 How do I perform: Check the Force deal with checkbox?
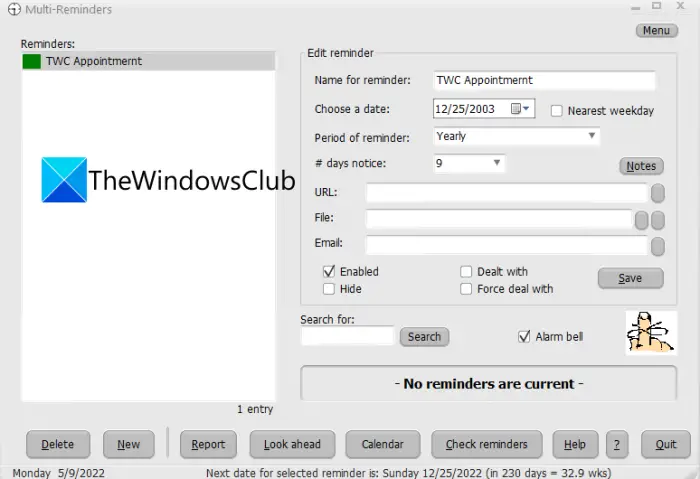click(466, 289)
